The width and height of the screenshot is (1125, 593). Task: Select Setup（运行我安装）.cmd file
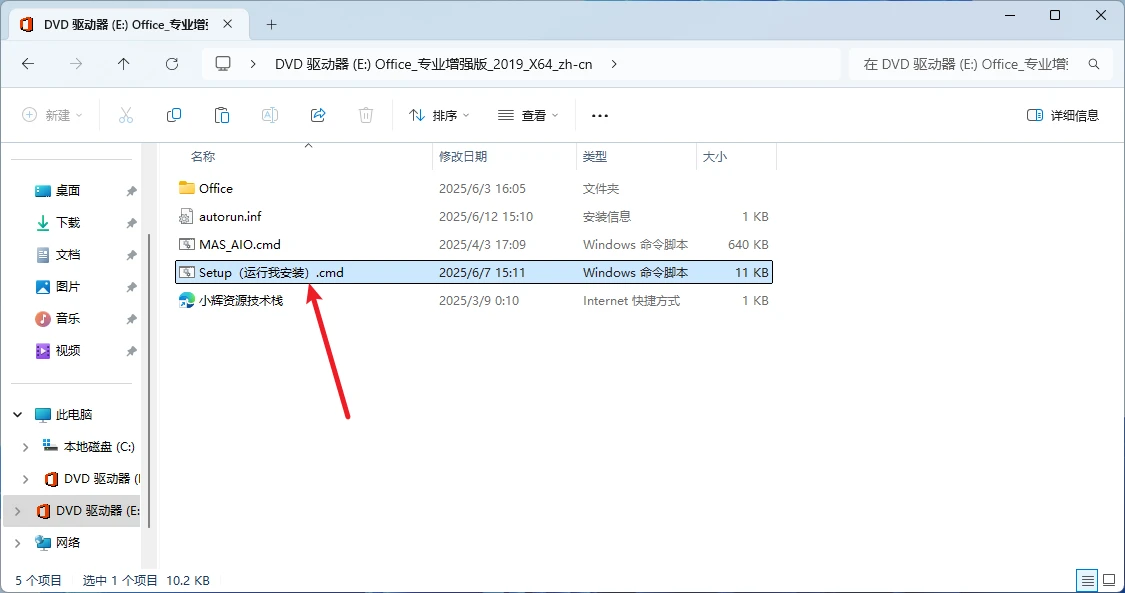coord(474,272)
